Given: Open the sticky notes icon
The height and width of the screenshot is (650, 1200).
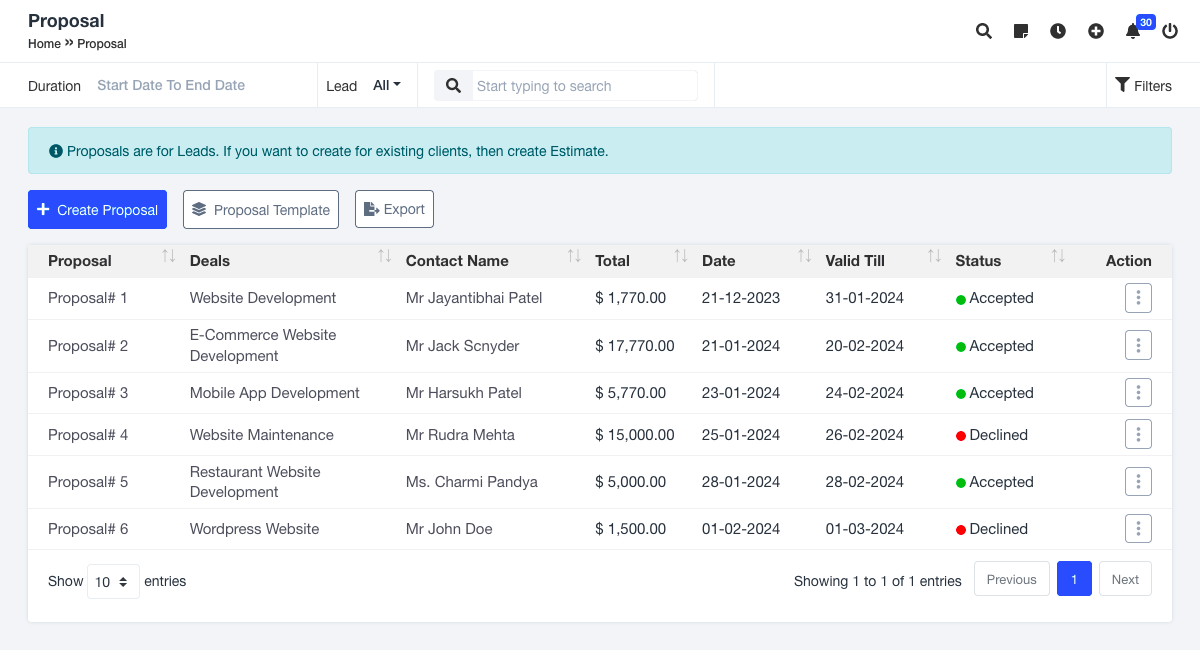Looking at the screenshot, I should click(1021, 31).
